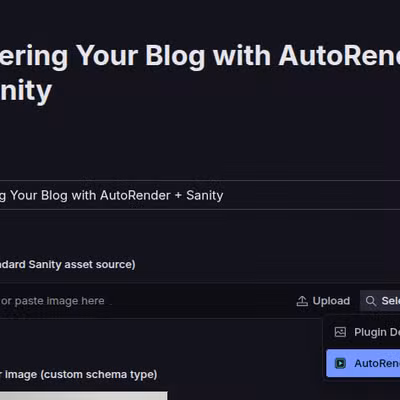Open the Select asset source dropdown

tap(380, 301)
